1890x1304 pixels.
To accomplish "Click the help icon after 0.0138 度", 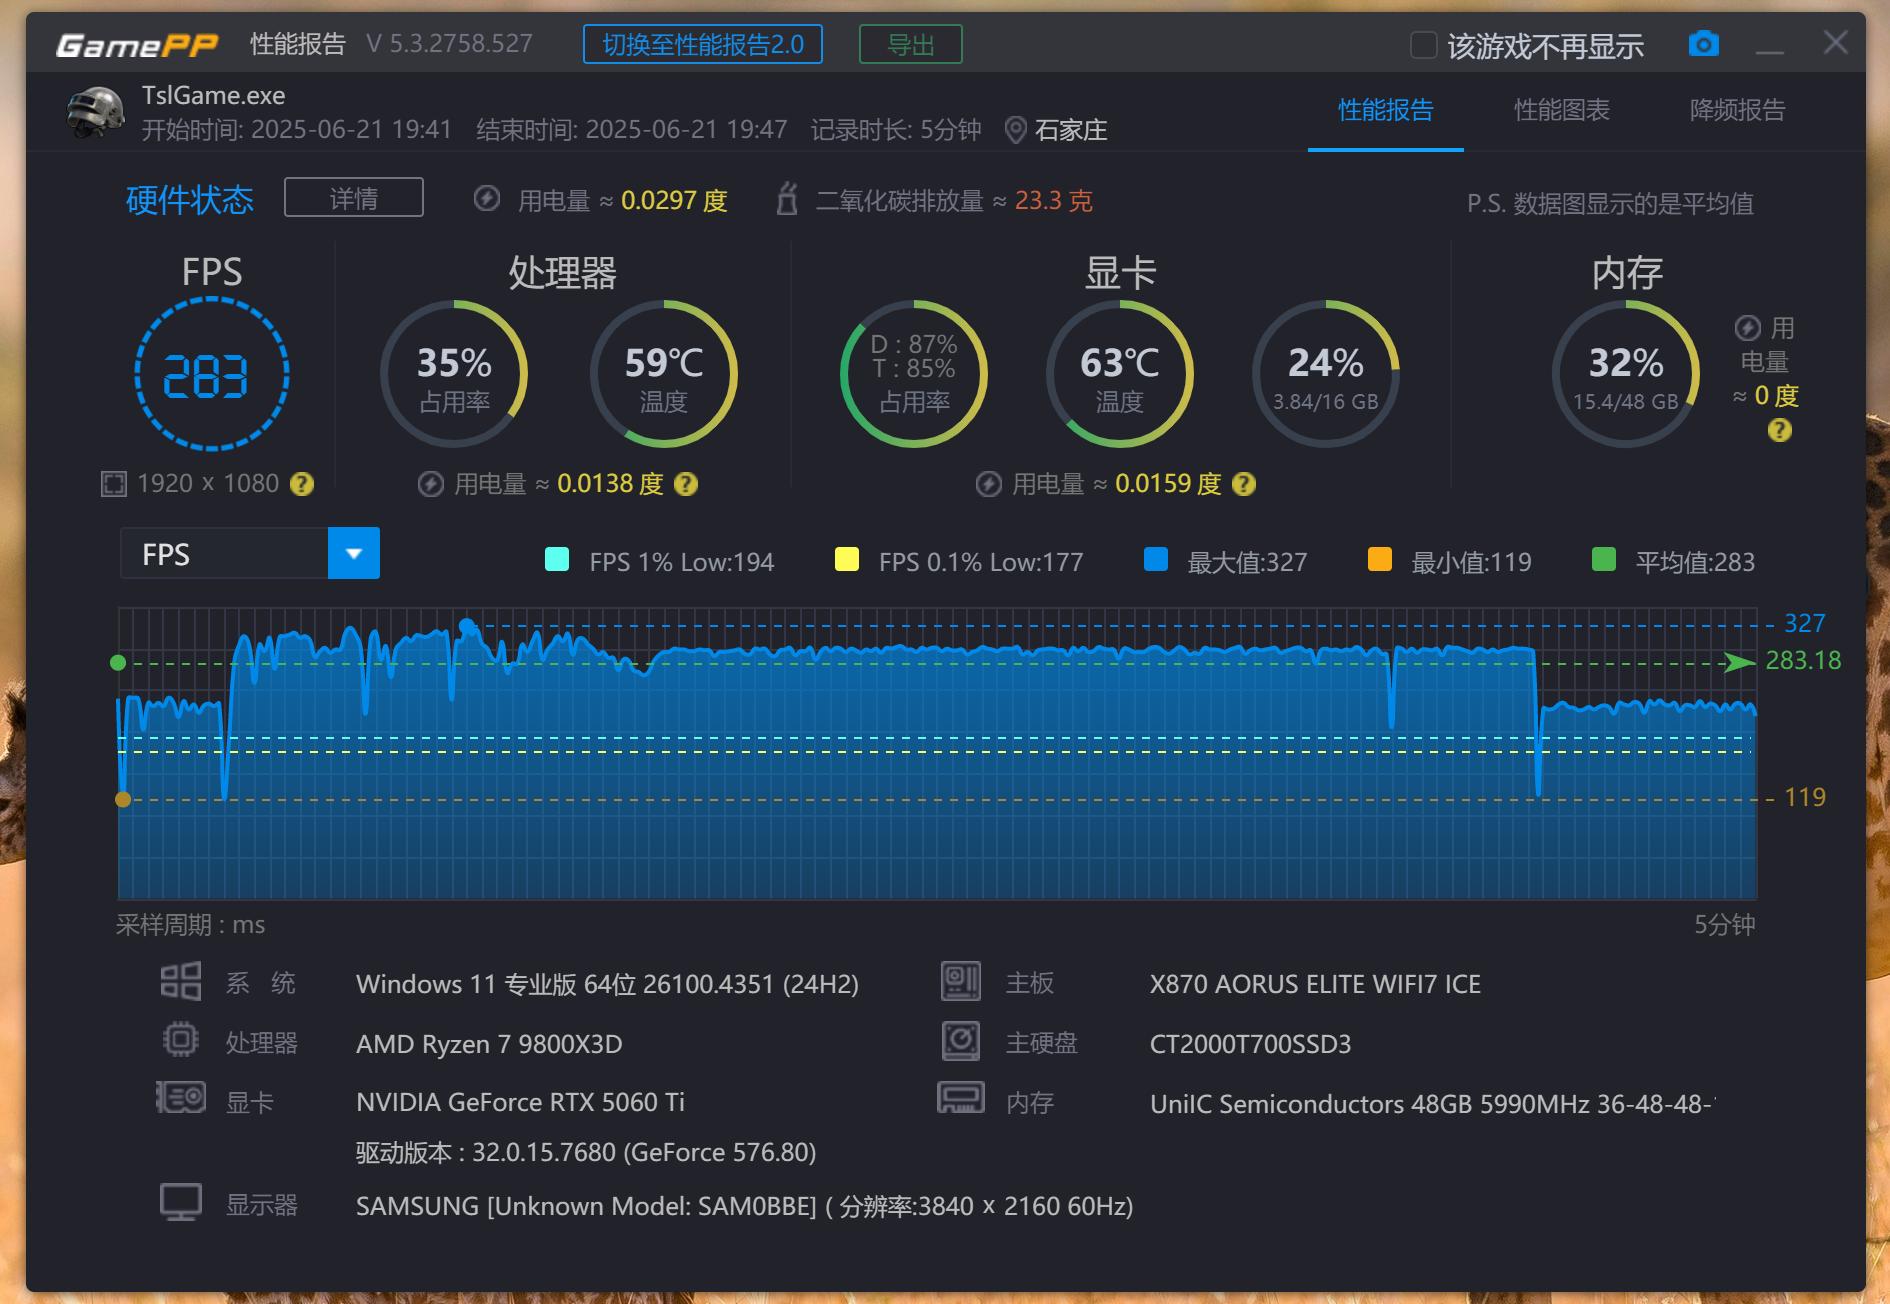I will [x=686, y=484].
